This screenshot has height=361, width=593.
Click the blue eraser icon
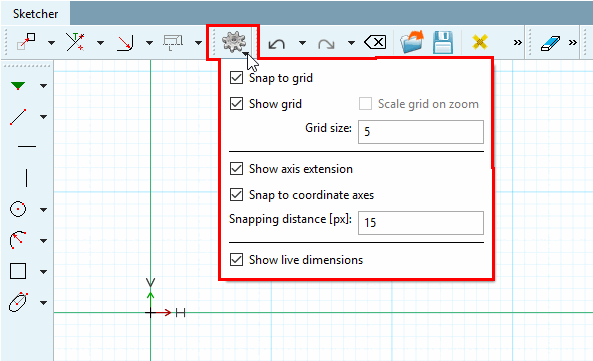coord(550,43)
